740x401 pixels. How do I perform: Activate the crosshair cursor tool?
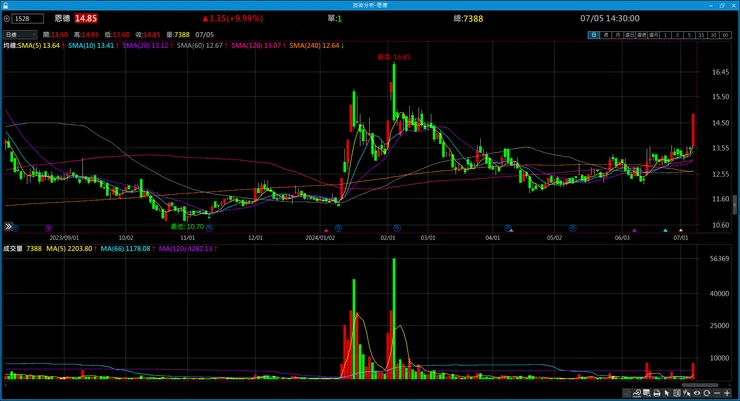pos(687,393)
